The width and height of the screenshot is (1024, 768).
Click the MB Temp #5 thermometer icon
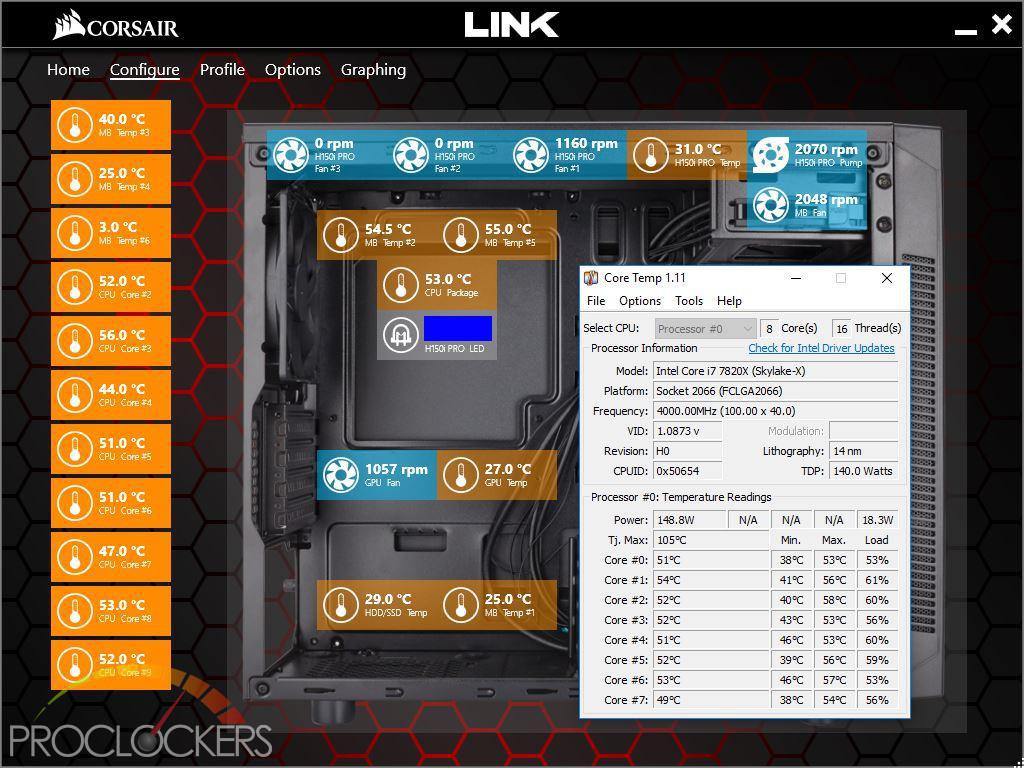click(x=460, y=235)
